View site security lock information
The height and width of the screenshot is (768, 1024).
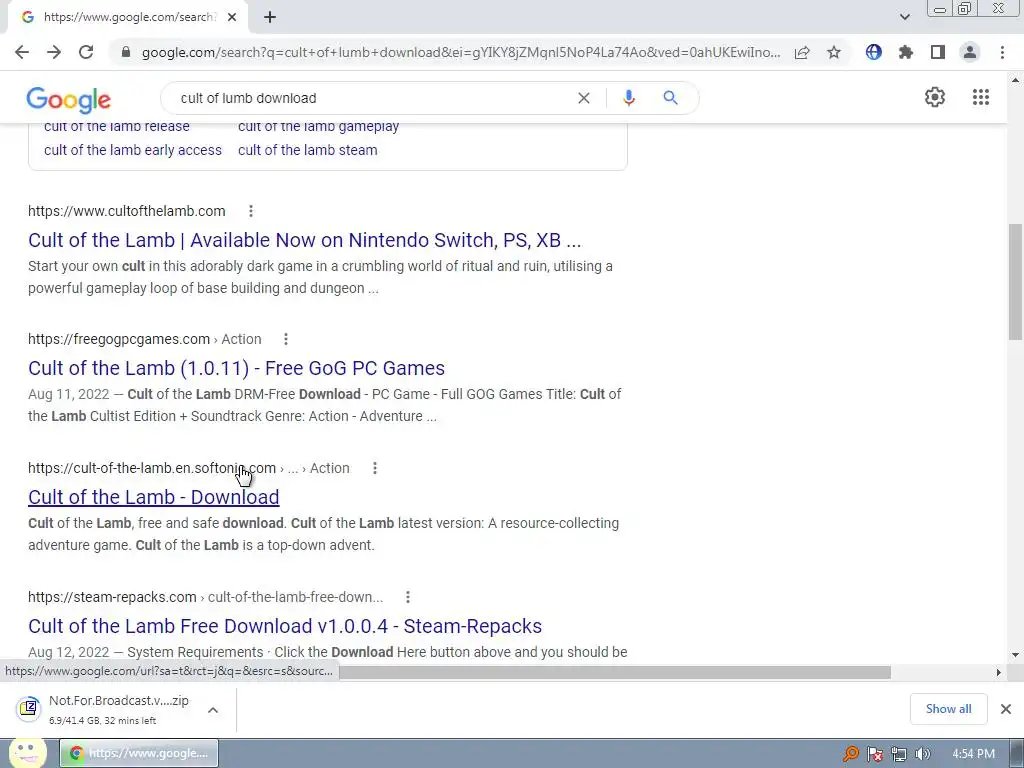click(x=126, y=52)
